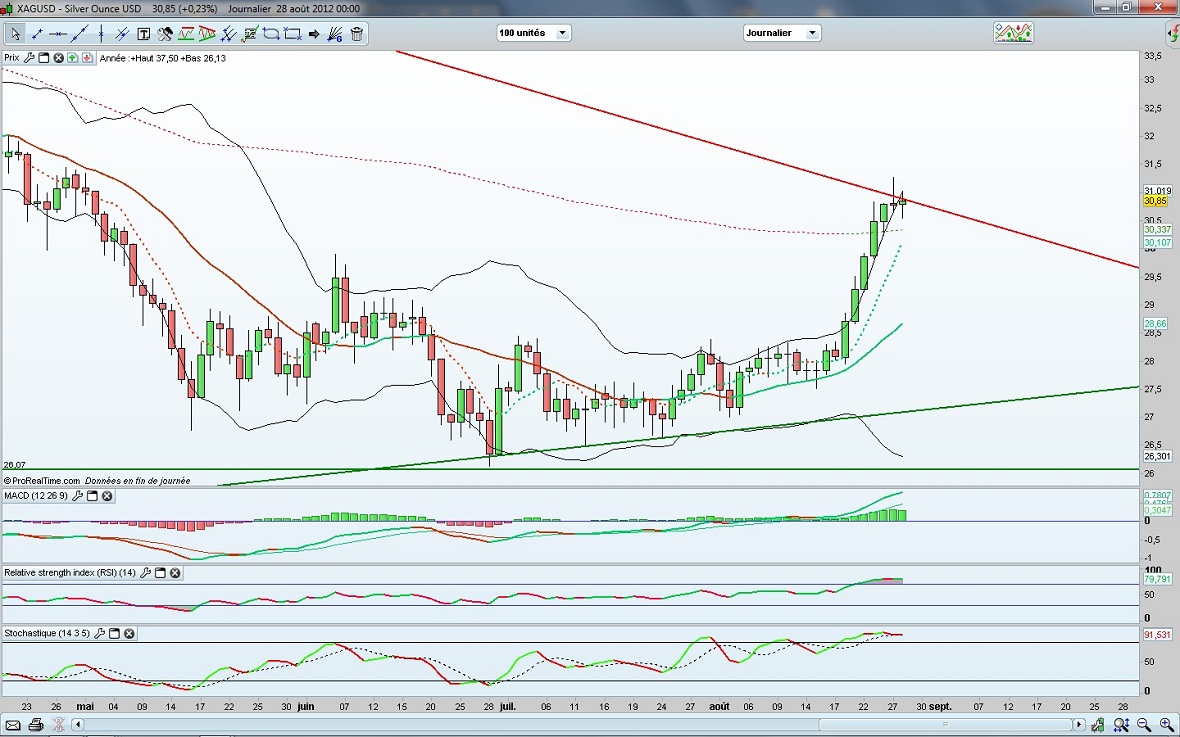Open MACD indicator wrench settings
The width and height of the screenshot is (1180, 737).
pyautogui.click(x=76, y=496)
